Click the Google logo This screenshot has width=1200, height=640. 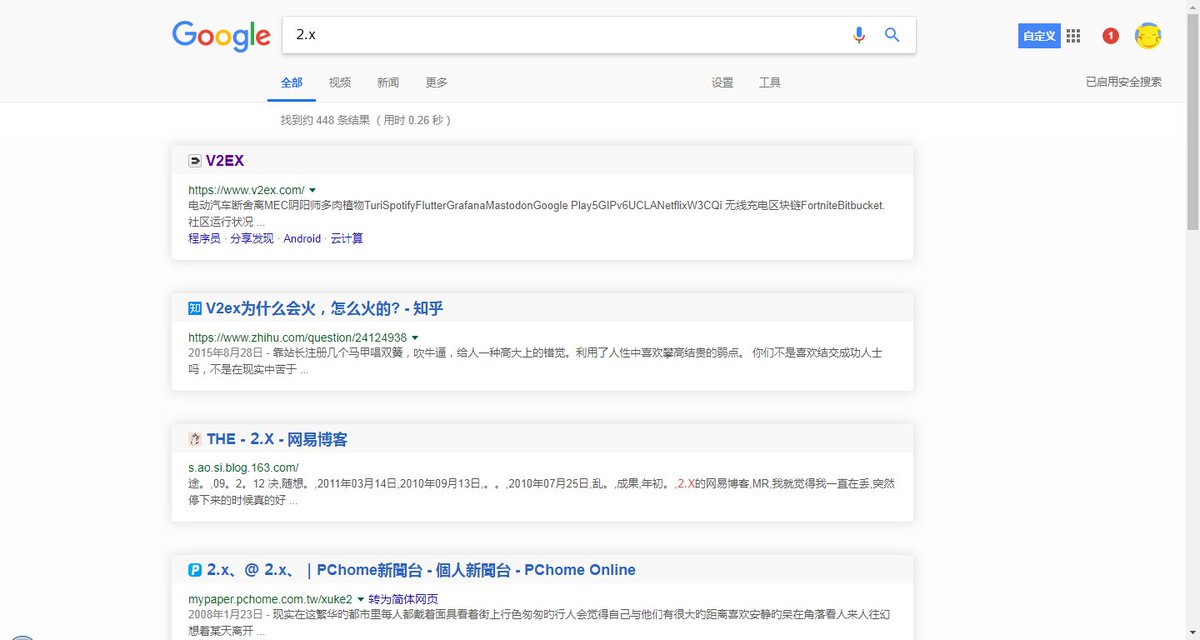221,36
